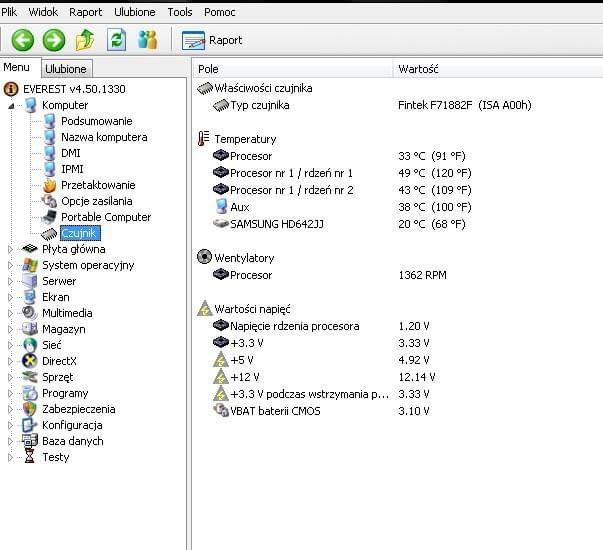Click the Zabezpieczenia shield icon
Image resolution: width=603 pixels, height=550 pixels.
(30, 409)
